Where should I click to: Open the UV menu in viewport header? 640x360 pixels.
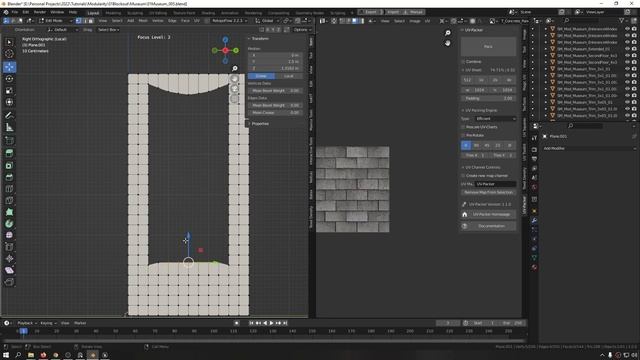pyautogui.click(x=197, y=20)
